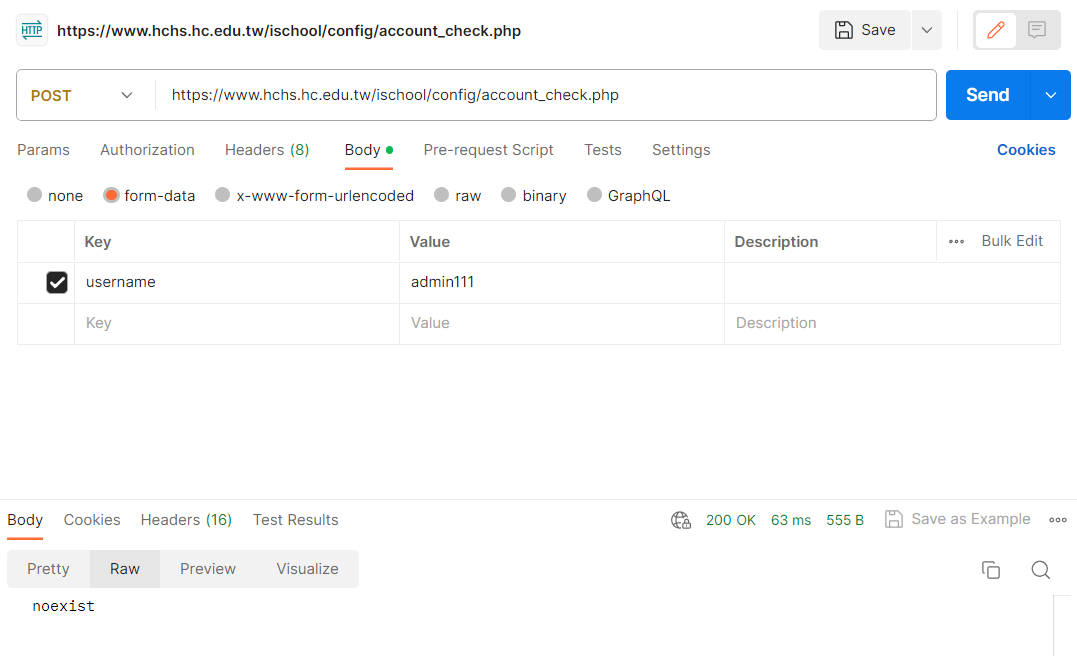
Task: Switch response view to Raw
Action: (125, 569)
